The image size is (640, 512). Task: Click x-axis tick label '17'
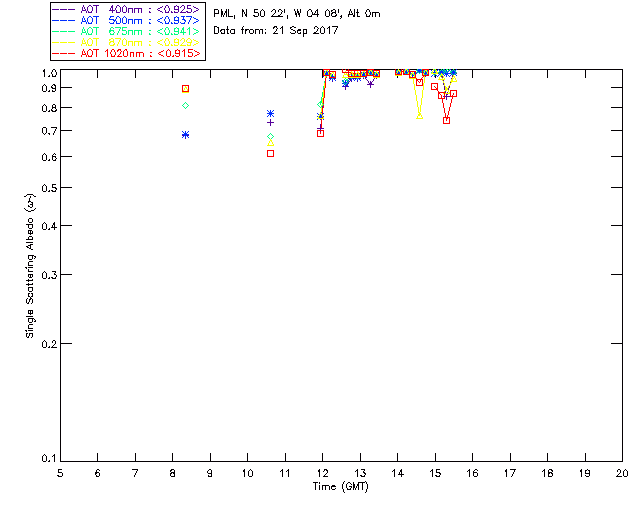pyautogui.click(x=510, y=473)
